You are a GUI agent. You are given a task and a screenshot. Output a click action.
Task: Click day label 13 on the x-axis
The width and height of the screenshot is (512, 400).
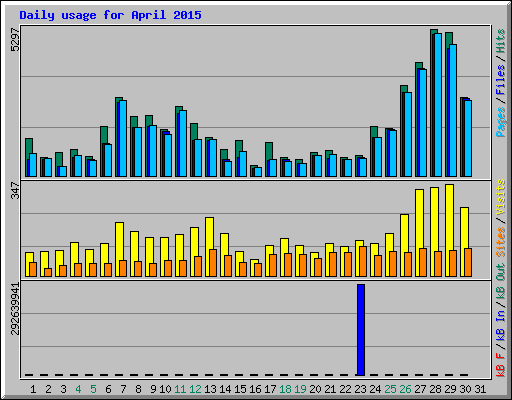pyautogui.click(x=210, y=389)
